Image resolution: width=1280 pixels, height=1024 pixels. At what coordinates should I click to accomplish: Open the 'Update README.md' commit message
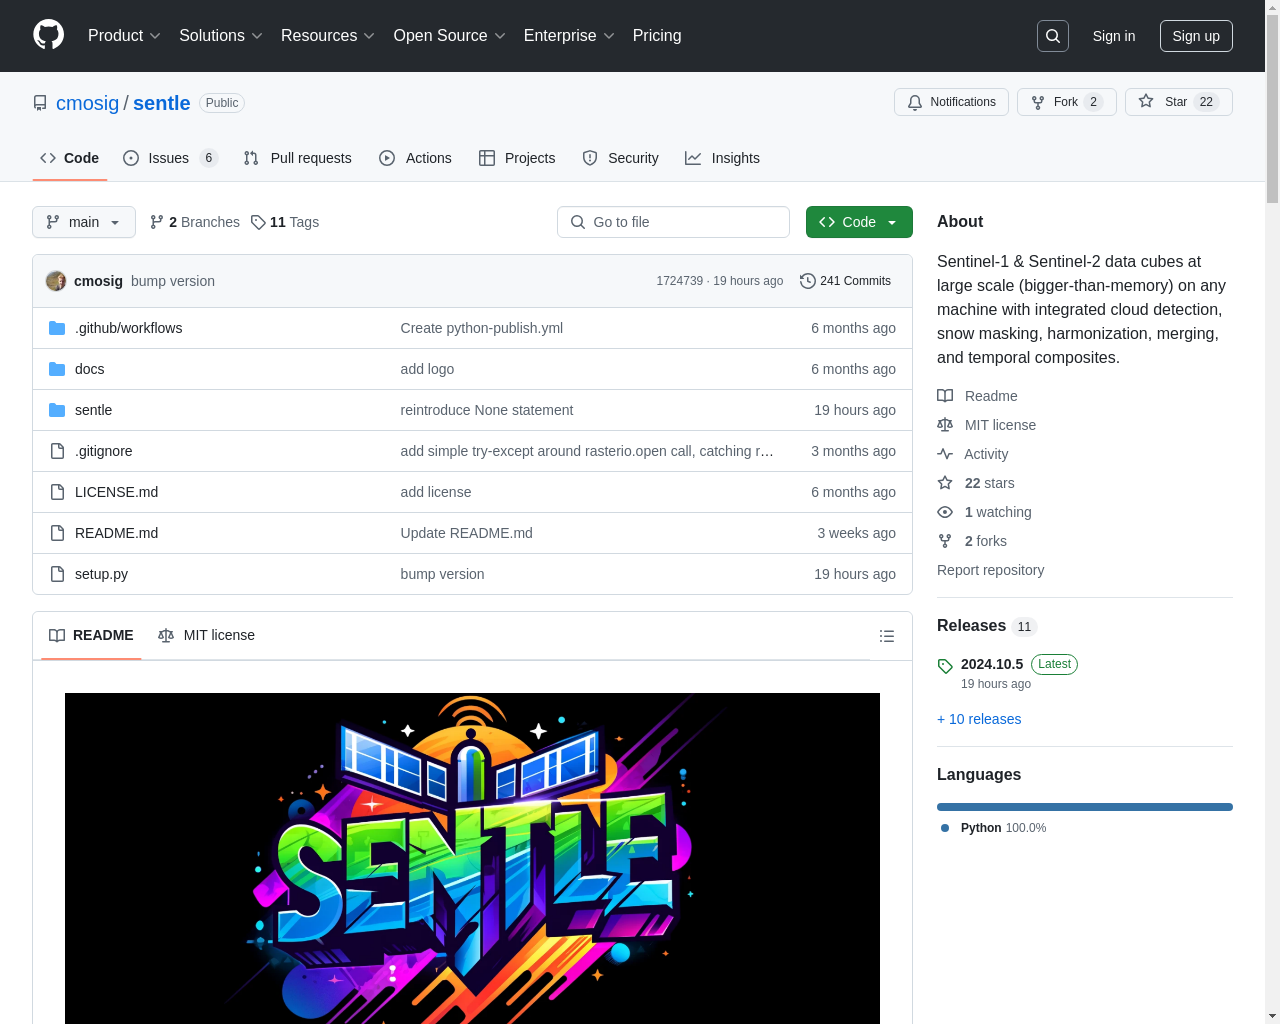(466, 533)
